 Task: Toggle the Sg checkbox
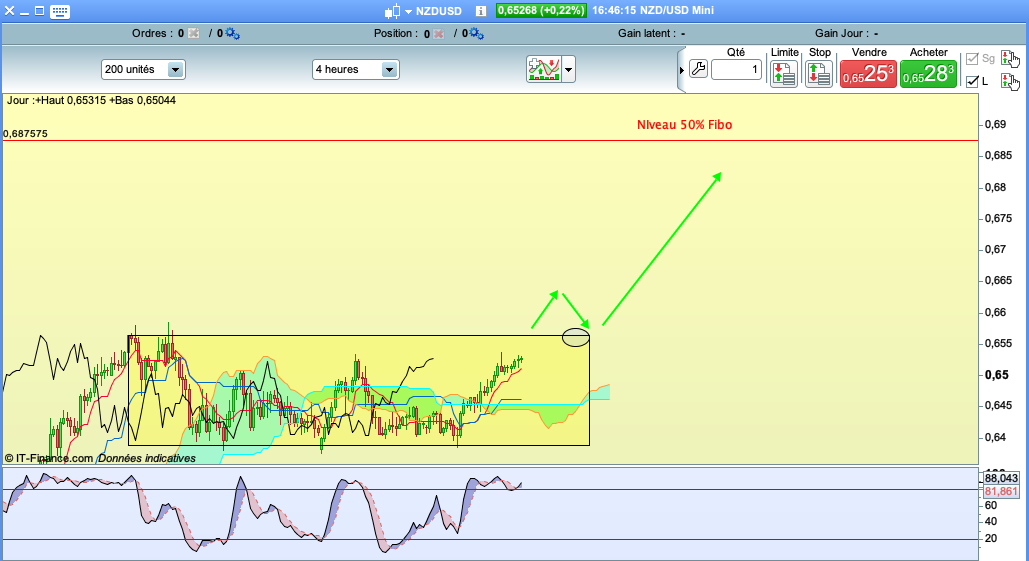click(970, 59)
